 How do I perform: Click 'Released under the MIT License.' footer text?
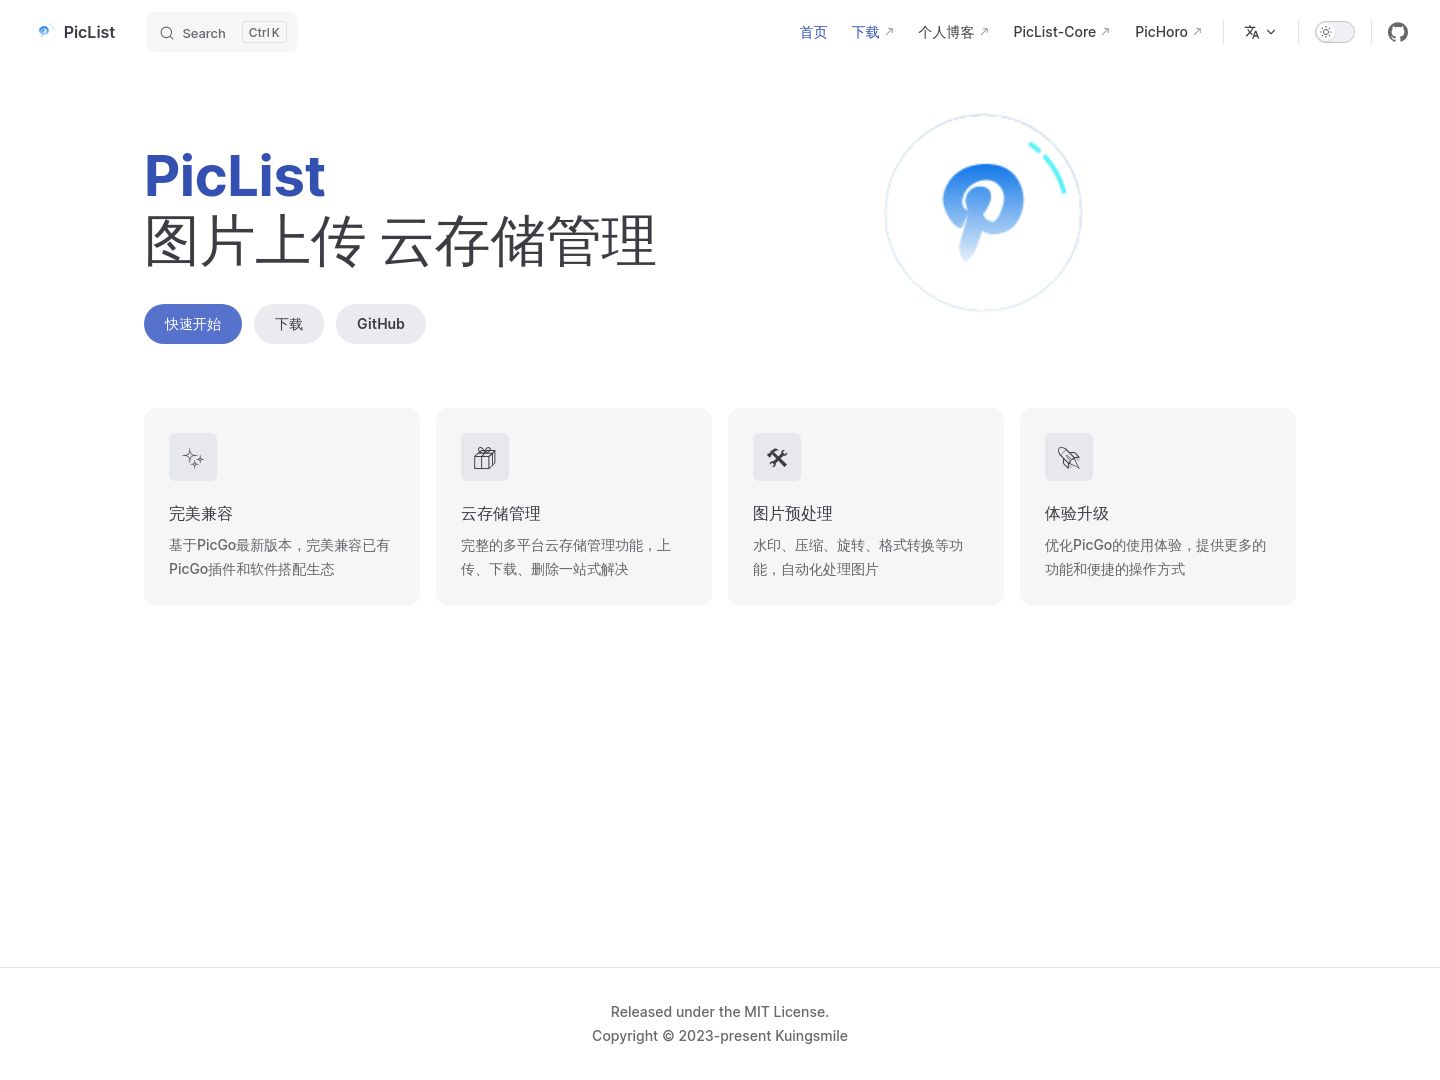coord(720,1012)
